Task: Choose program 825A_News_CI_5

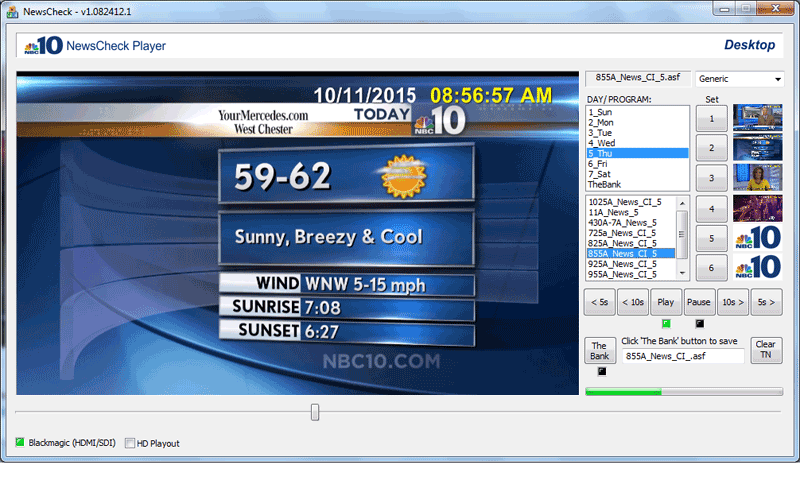Action: coord(631,243)
